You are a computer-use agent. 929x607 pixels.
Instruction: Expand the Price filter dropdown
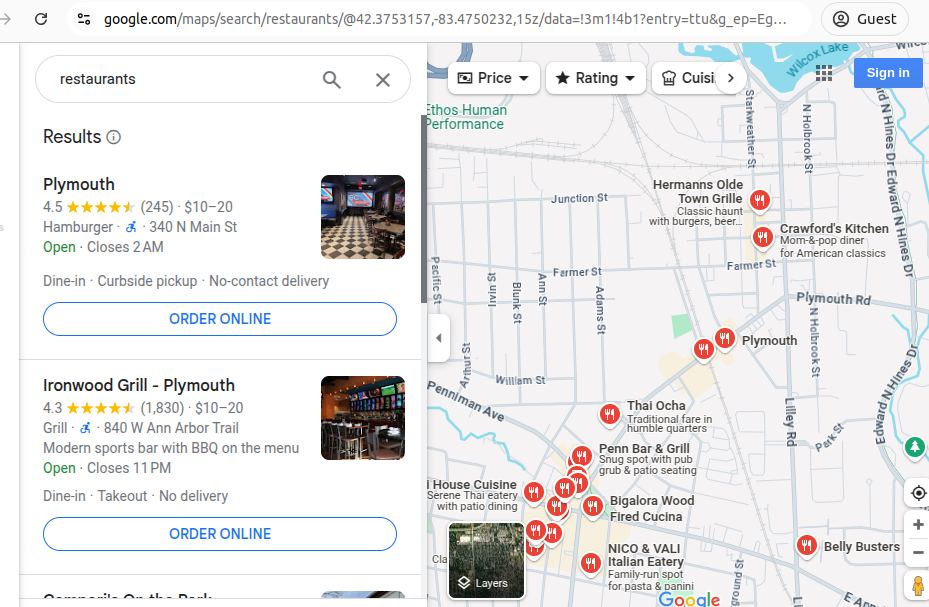pyautogui.click(x=494, y=78)
